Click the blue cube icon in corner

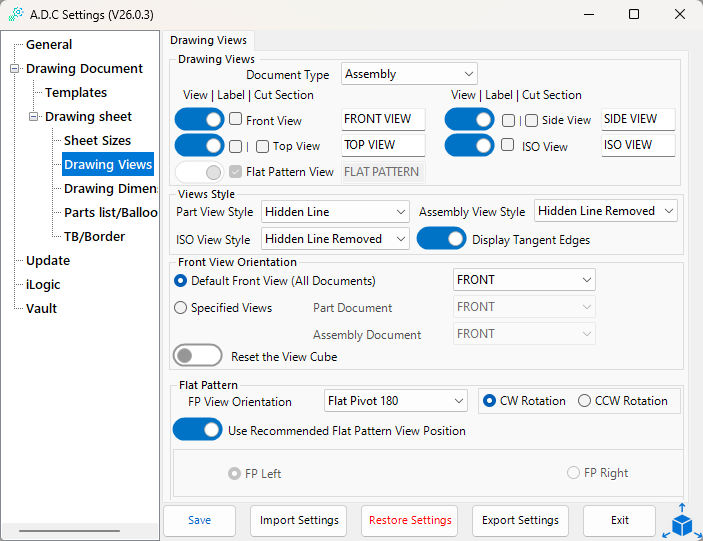[x=682, y=521]
